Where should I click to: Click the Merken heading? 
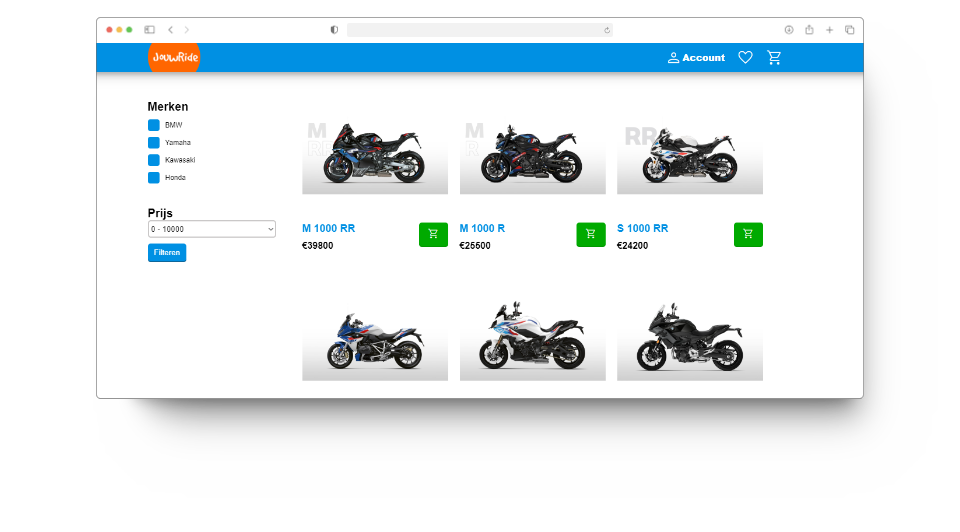click(168, 107)
